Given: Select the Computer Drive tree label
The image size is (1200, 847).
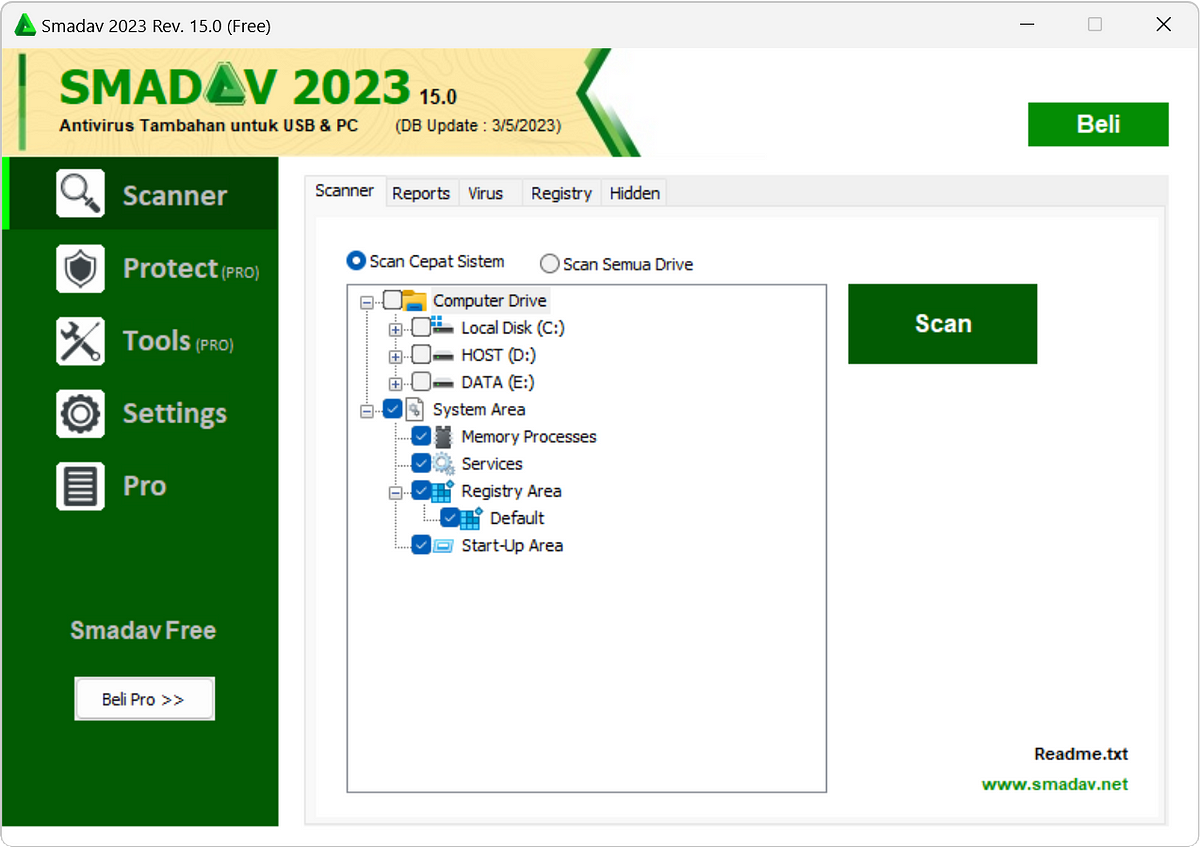Looking at the screenshot, I should point(490,300).
